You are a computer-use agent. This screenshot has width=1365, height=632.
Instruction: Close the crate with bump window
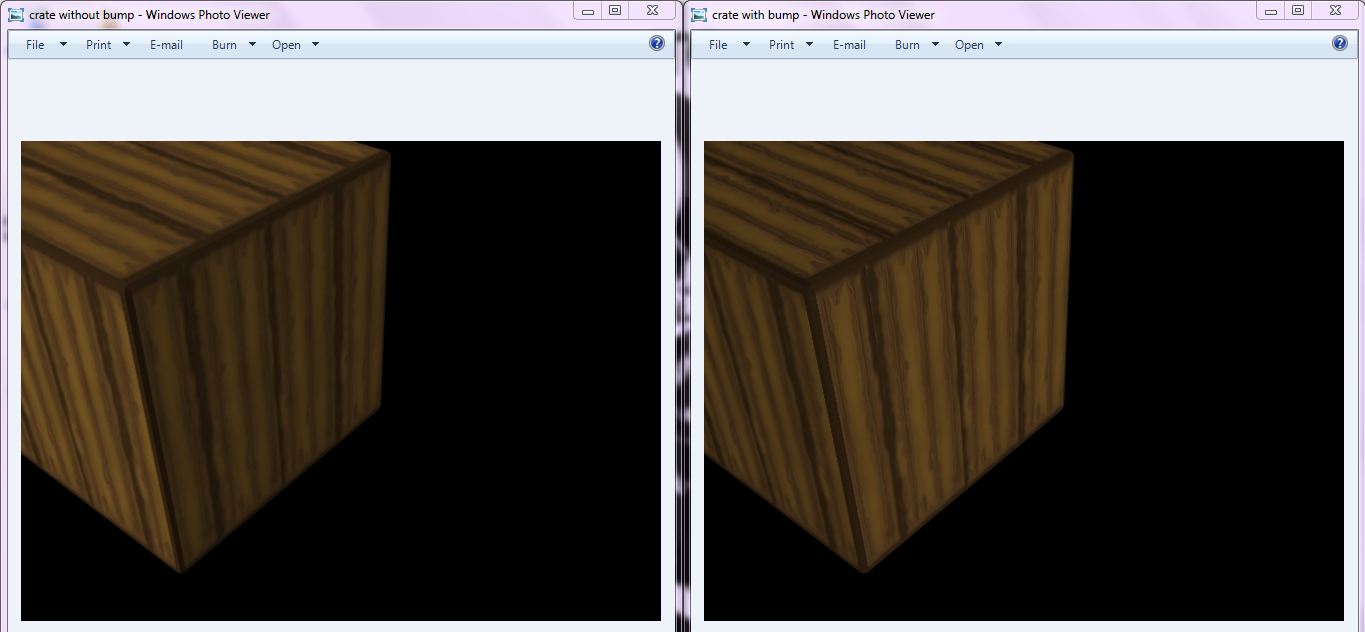(1336, 10)
